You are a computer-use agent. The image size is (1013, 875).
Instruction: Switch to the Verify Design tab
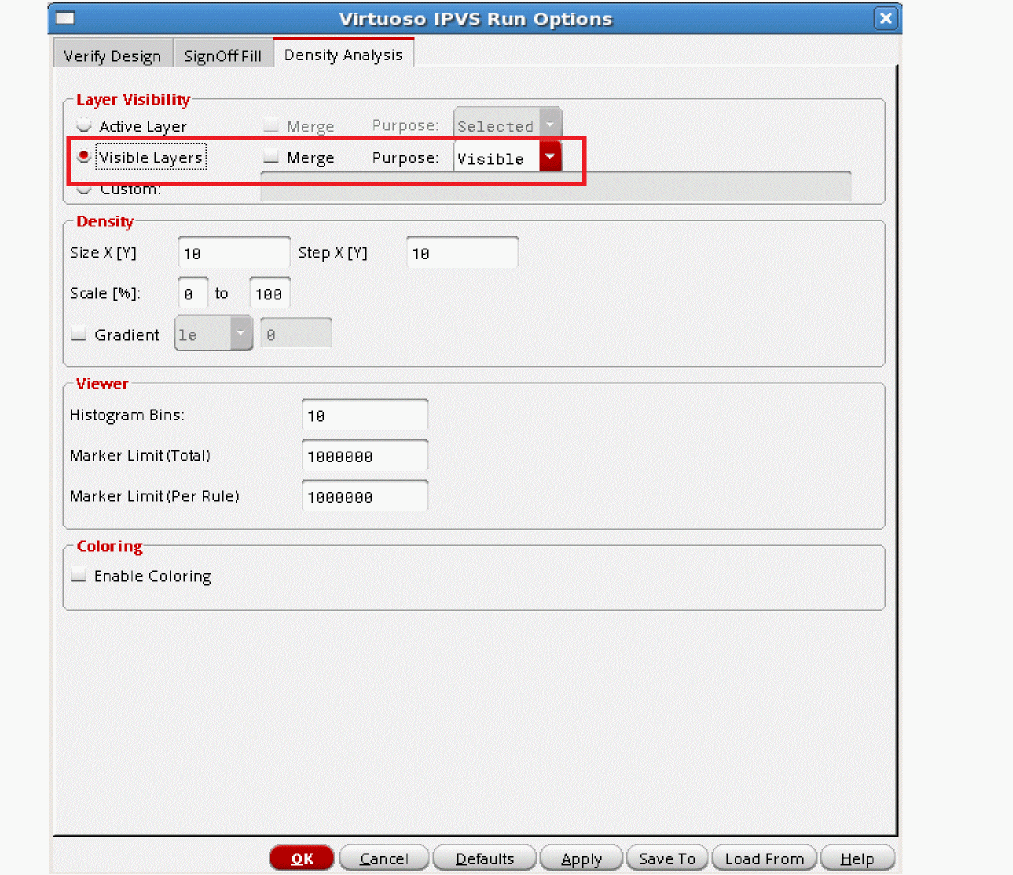[112, 56]
